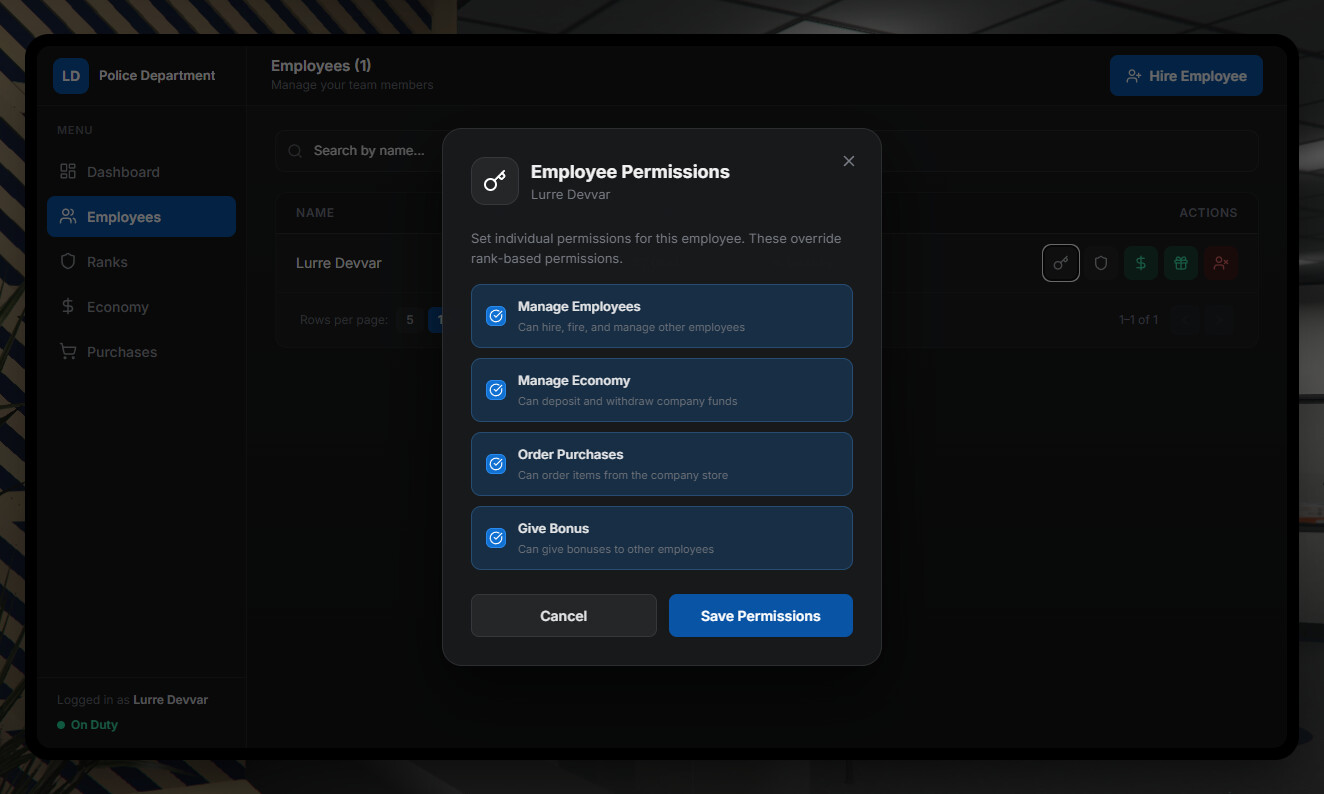
Task: Click the Purchases cart icon in the sidebar
Action: click(68, 351)
